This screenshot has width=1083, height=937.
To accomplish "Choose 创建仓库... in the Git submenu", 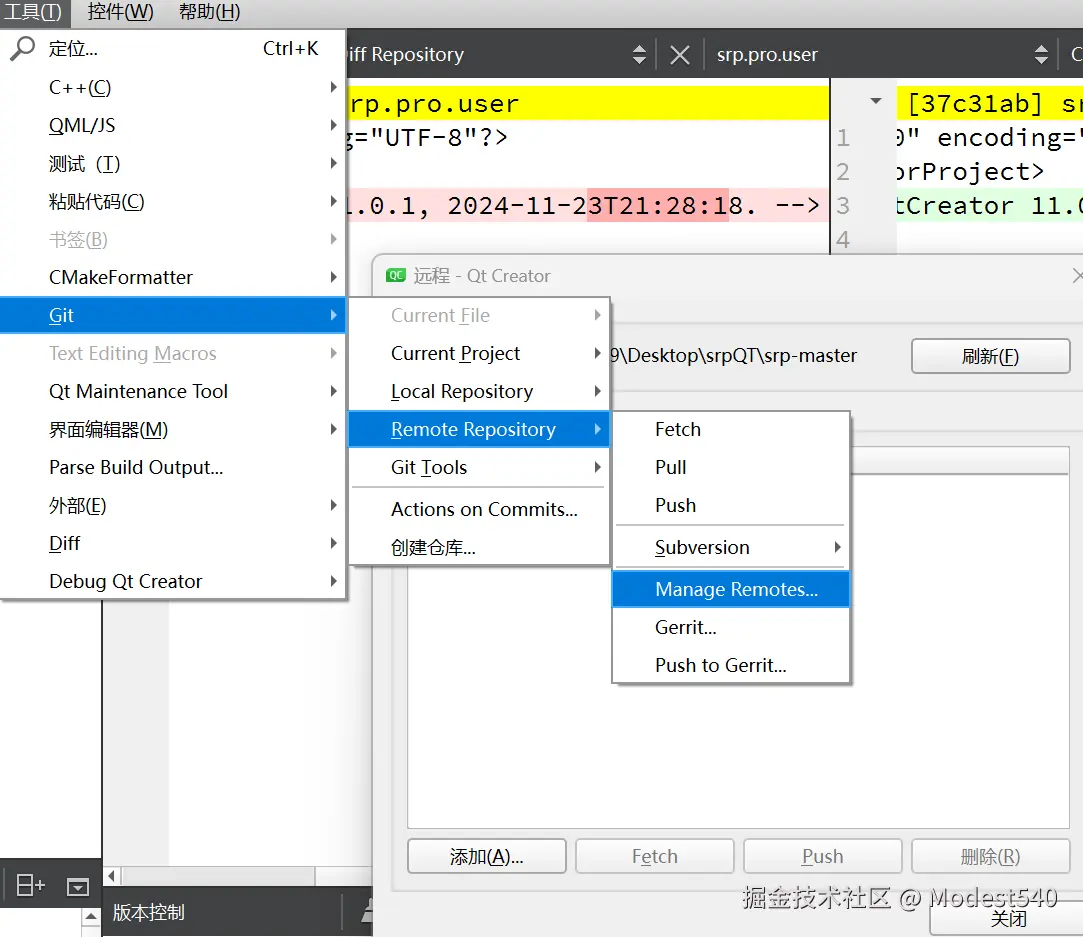I will tap(479, 548).
